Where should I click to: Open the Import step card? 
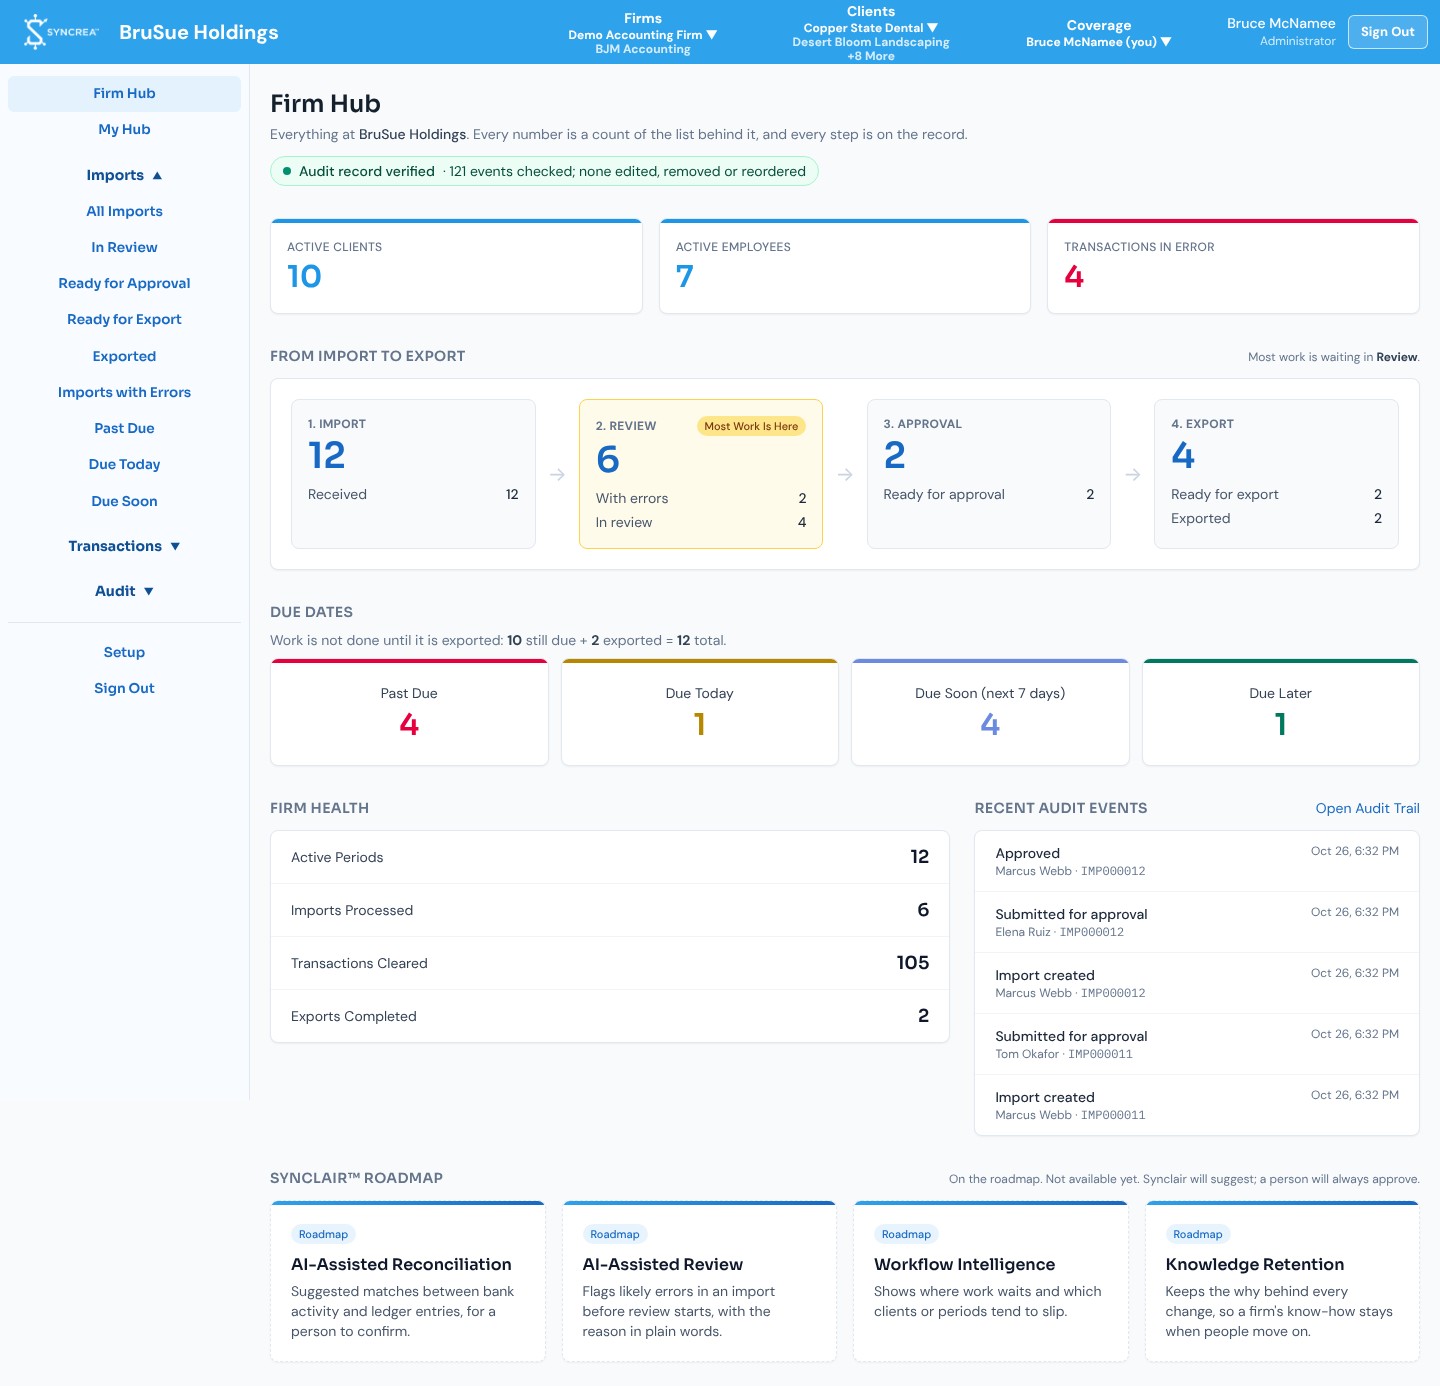pos(413,474)
